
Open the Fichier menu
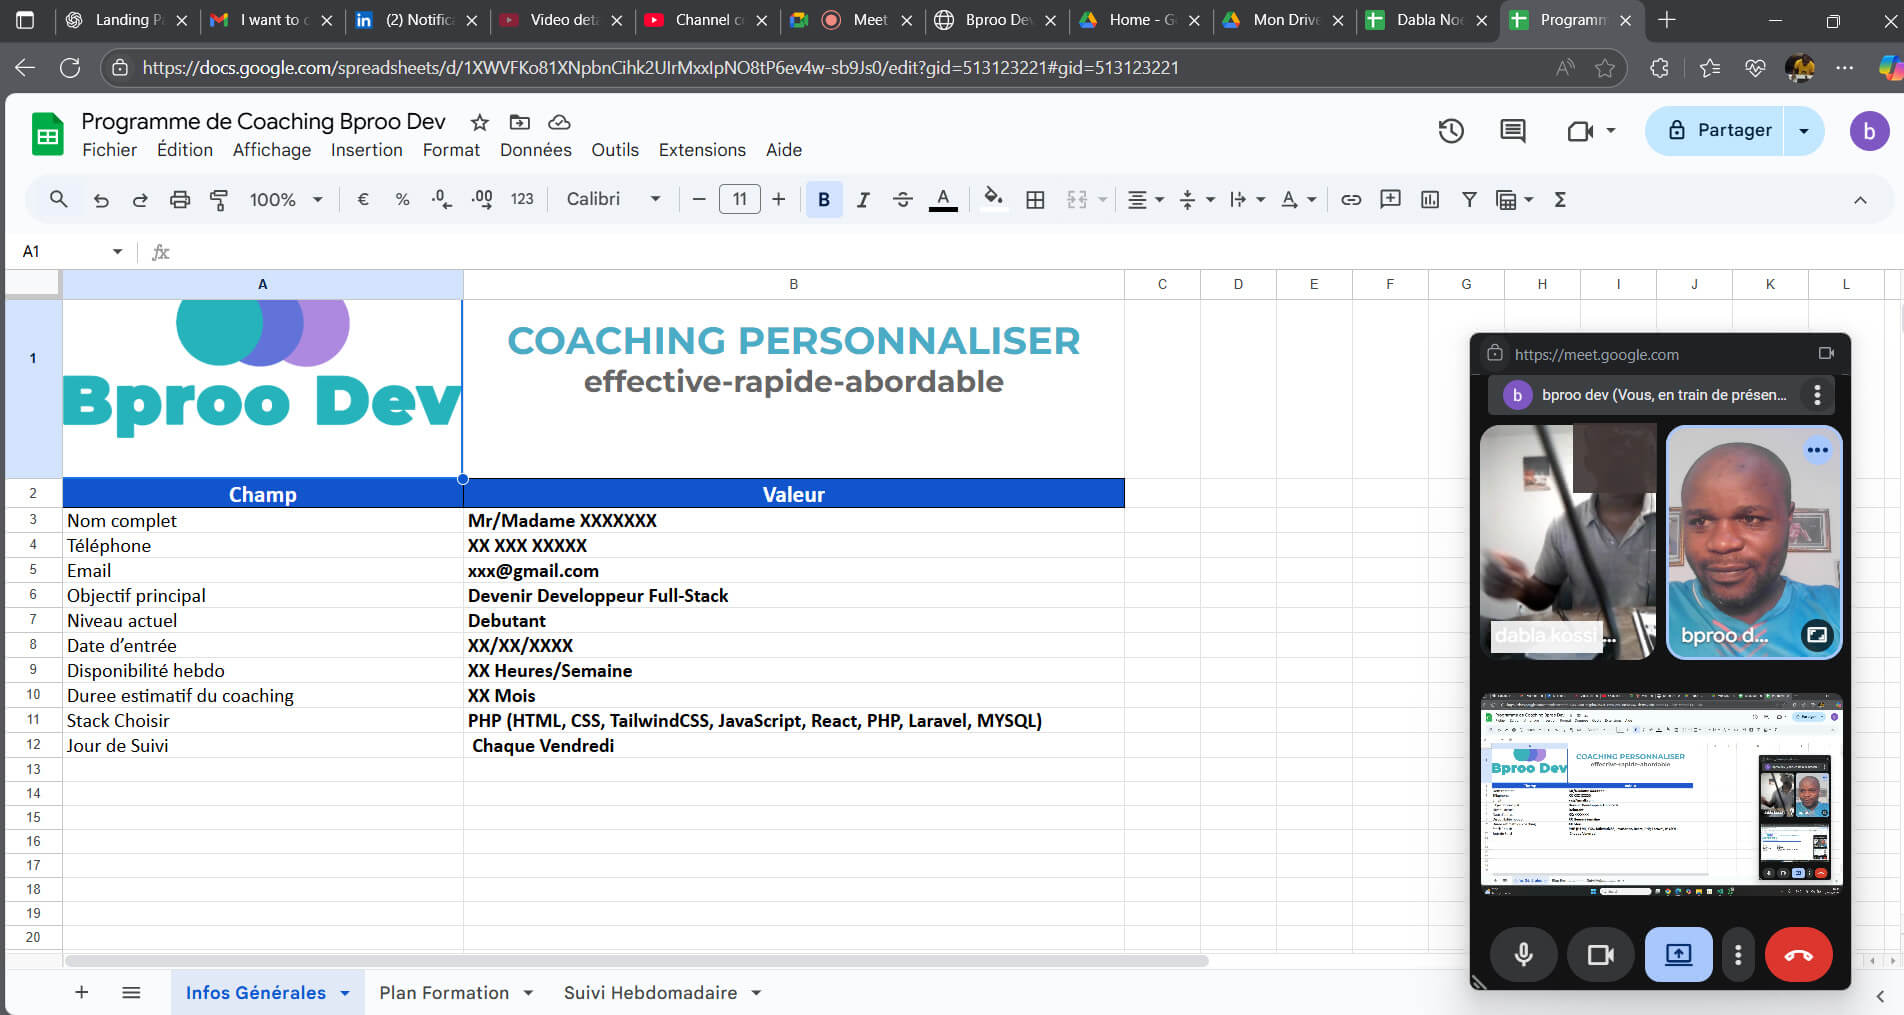click(109, 150)
